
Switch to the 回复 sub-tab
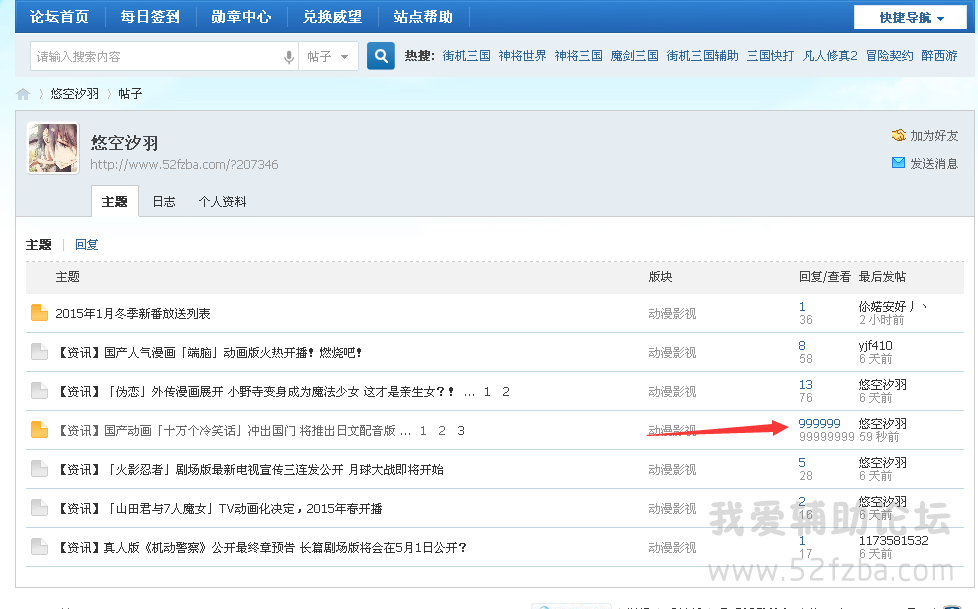[87, 245]
